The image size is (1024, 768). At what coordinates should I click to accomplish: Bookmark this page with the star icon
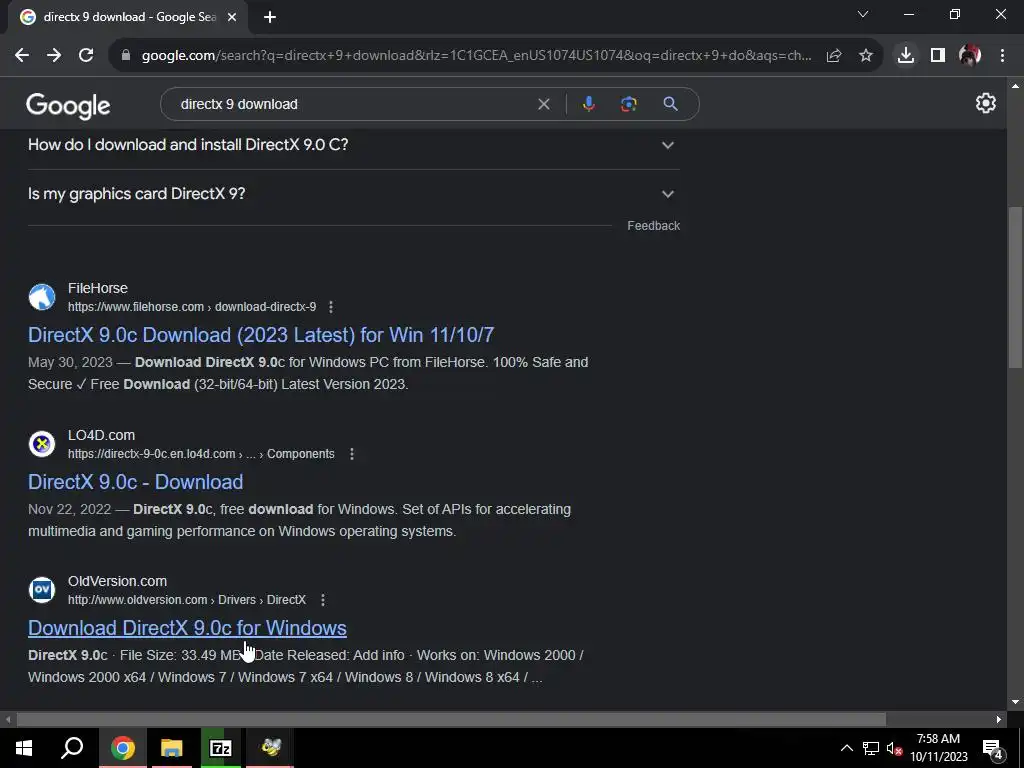(x=866, y=56)
